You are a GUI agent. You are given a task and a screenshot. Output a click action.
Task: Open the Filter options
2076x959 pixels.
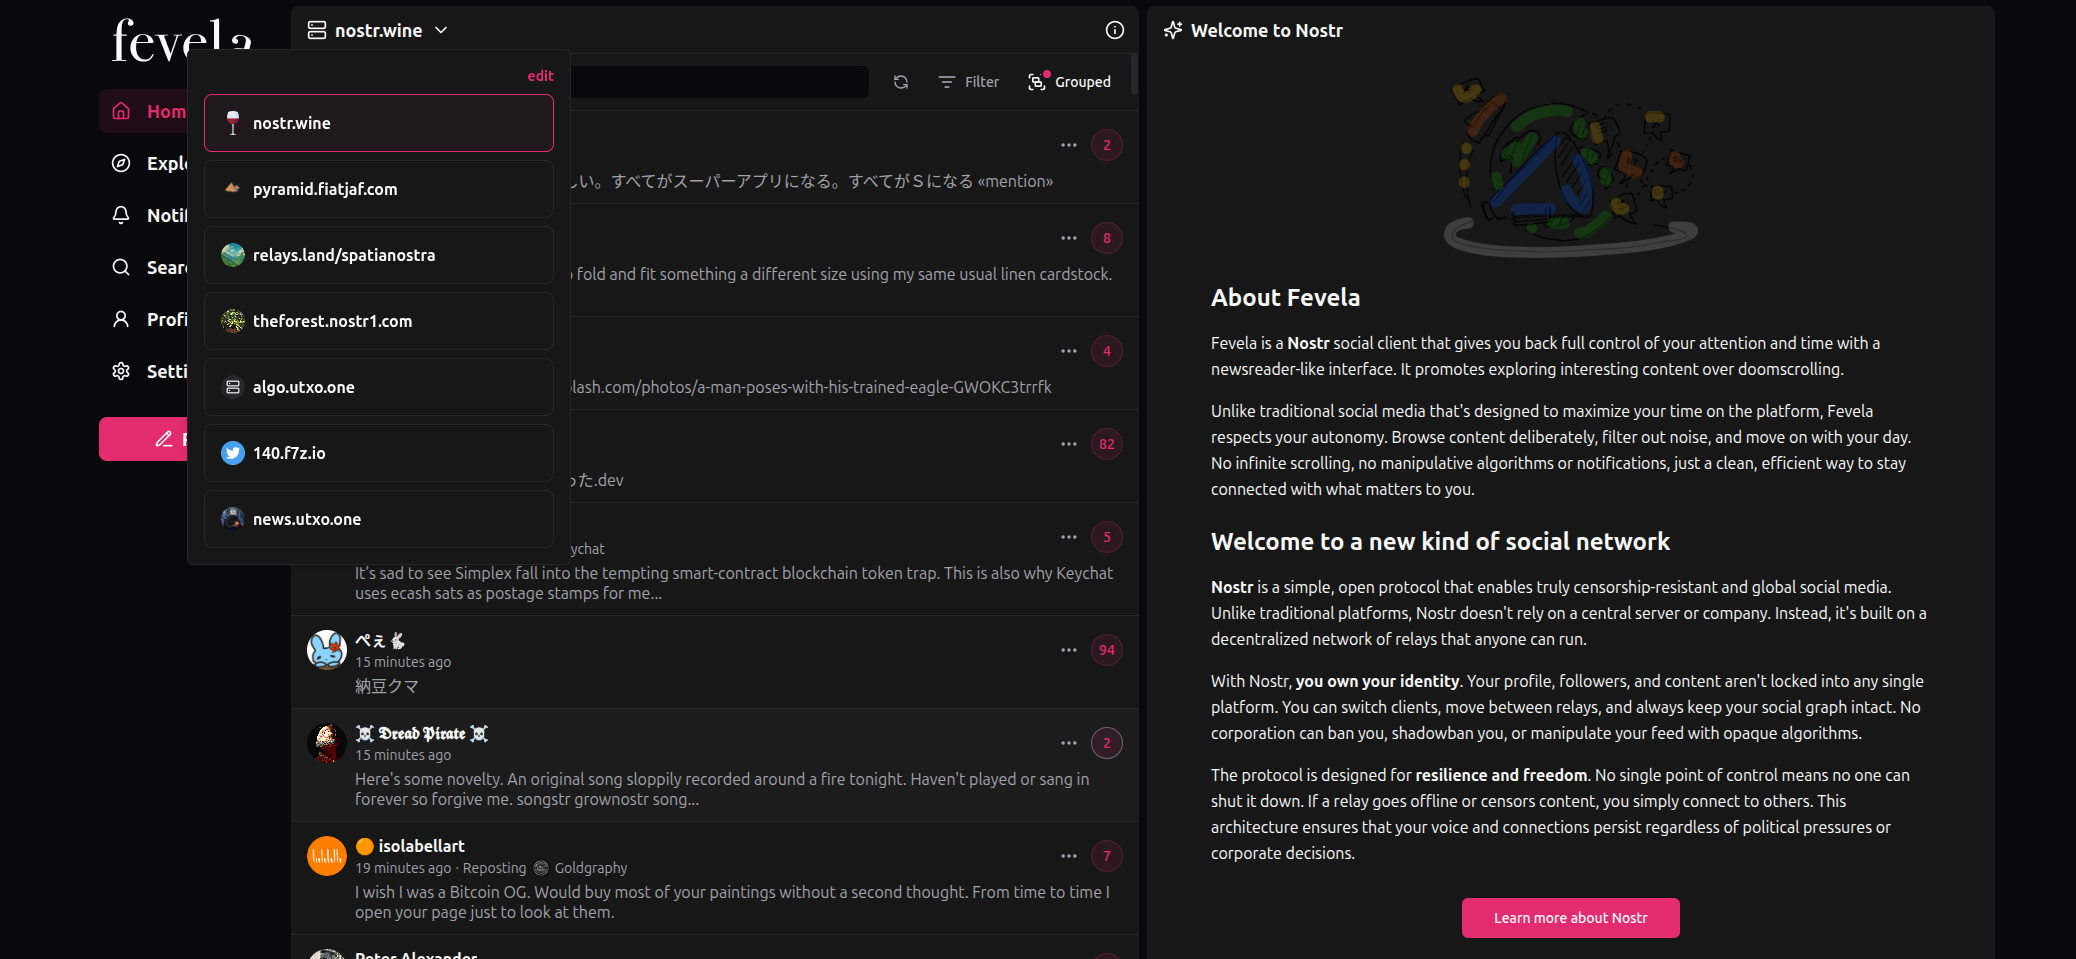tap(968, 82)
